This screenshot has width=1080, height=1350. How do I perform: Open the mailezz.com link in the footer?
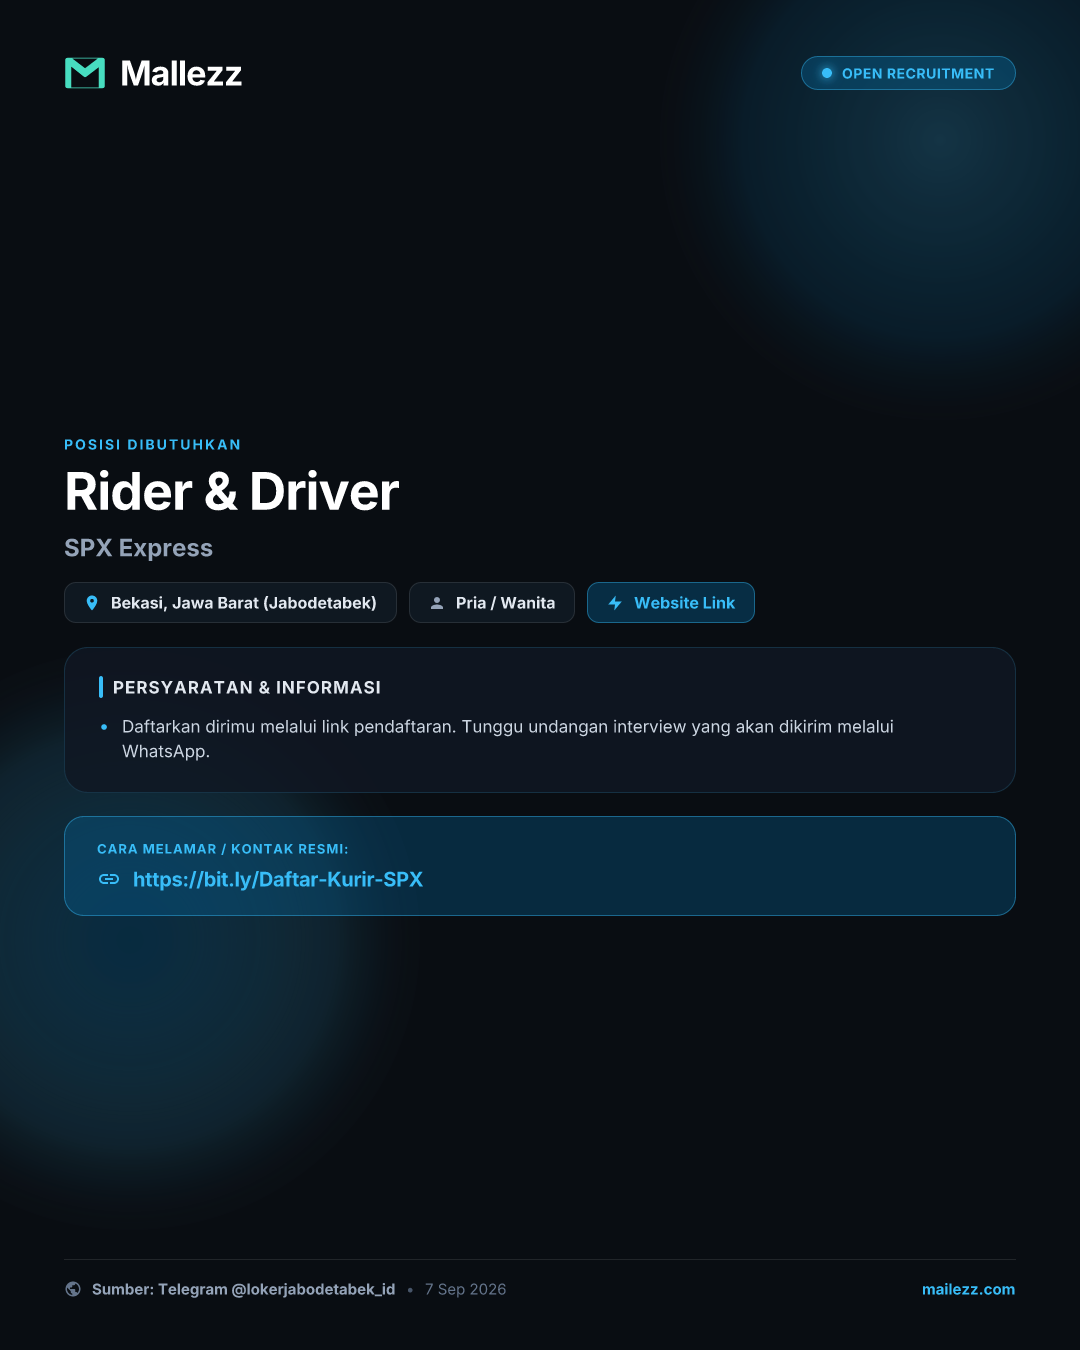click(x=968, y=1289)
